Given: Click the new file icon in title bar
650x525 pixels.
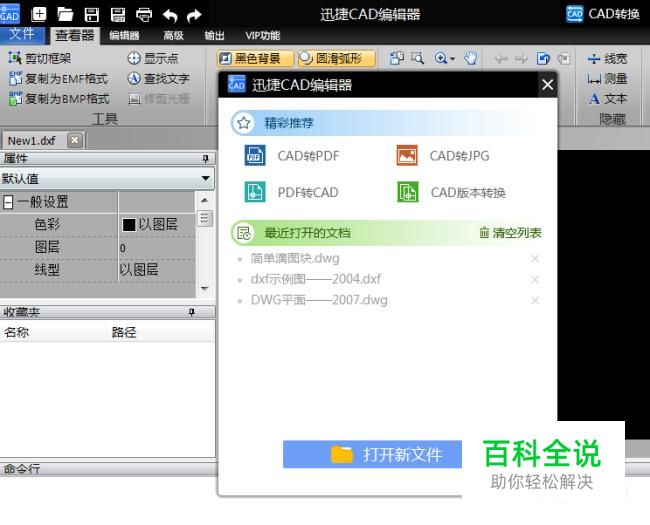Looking at the screenshot, I should click(39, 15).
